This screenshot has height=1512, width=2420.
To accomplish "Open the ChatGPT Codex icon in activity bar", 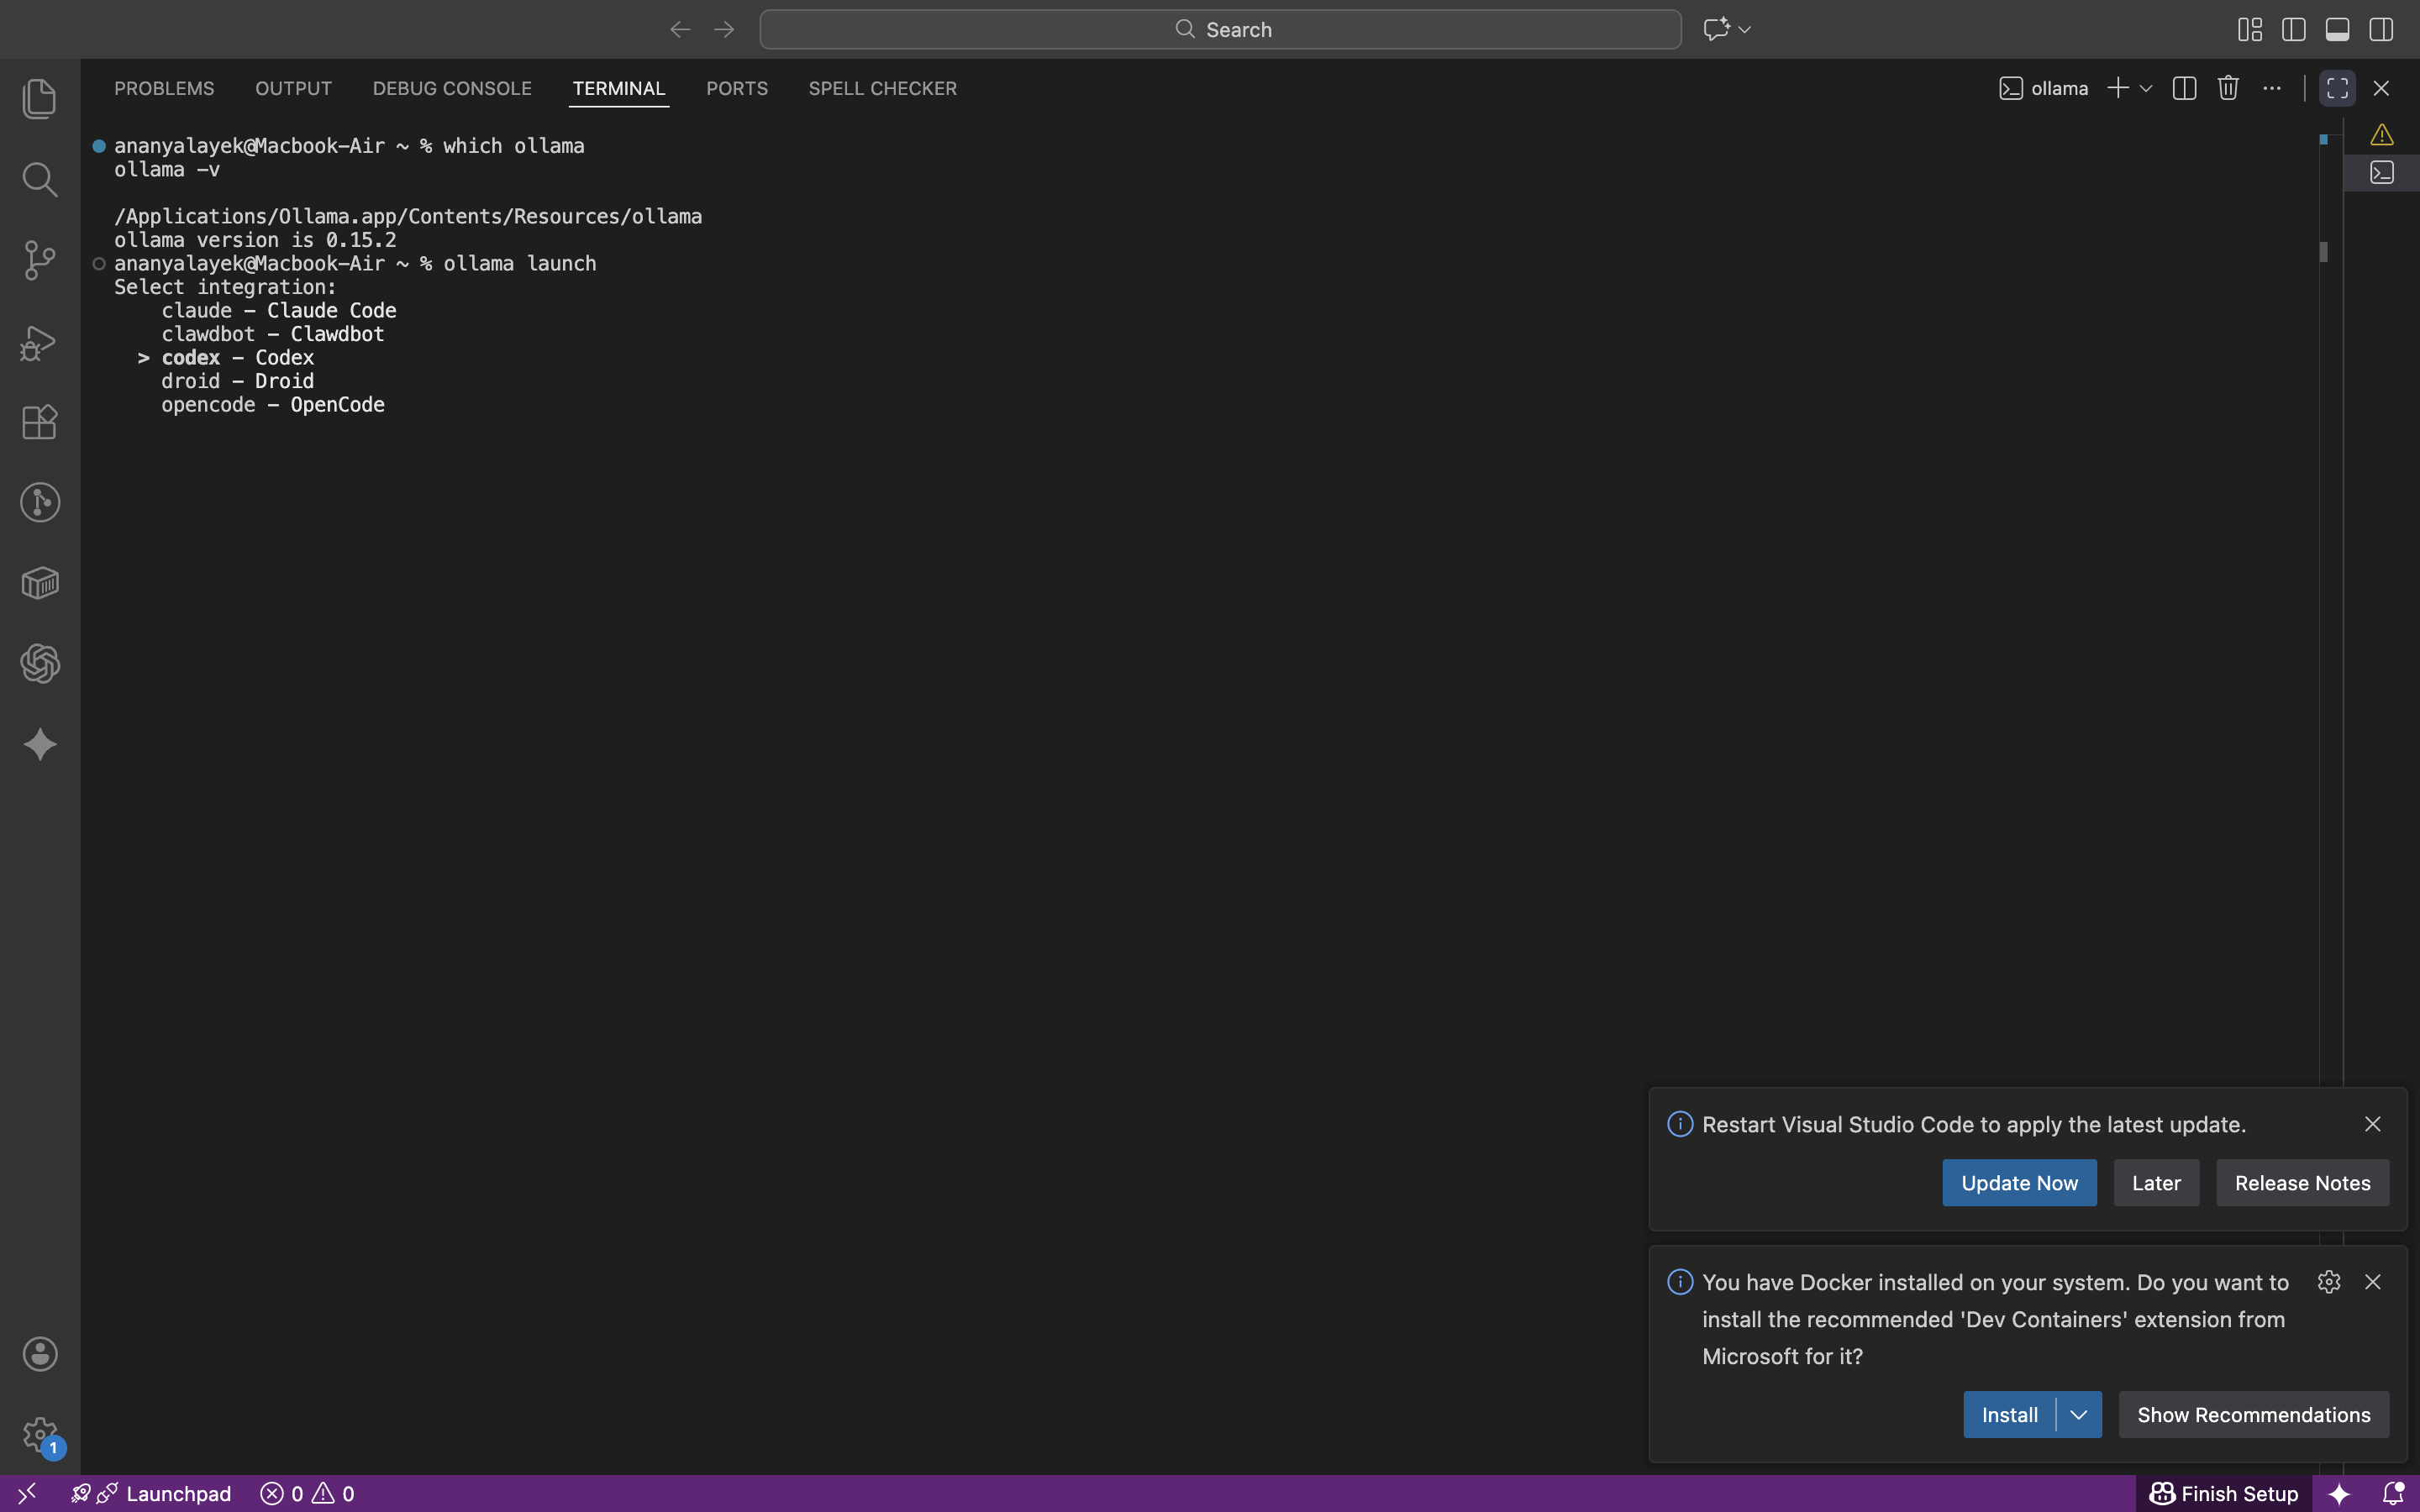I will click(x=40, y=664).
